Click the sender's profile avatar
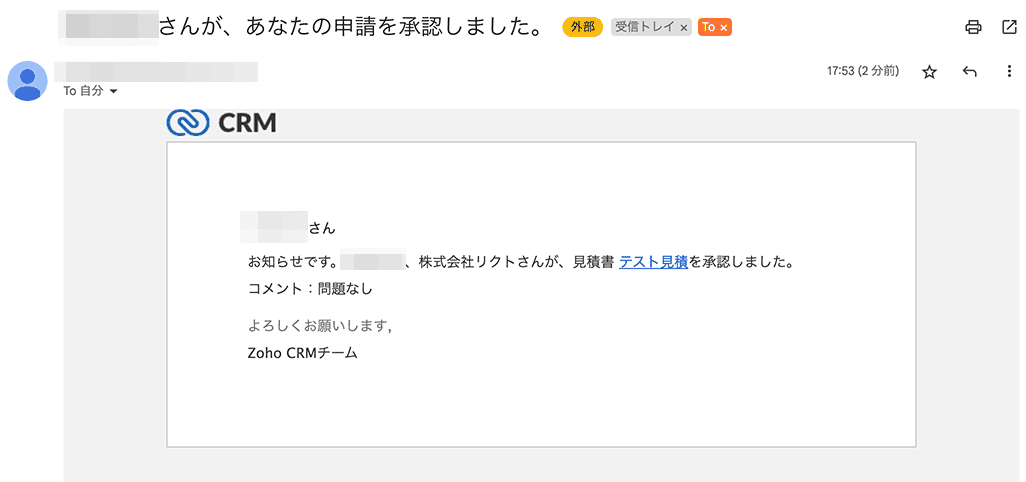The image size is (1026, 482). (27, 81)
